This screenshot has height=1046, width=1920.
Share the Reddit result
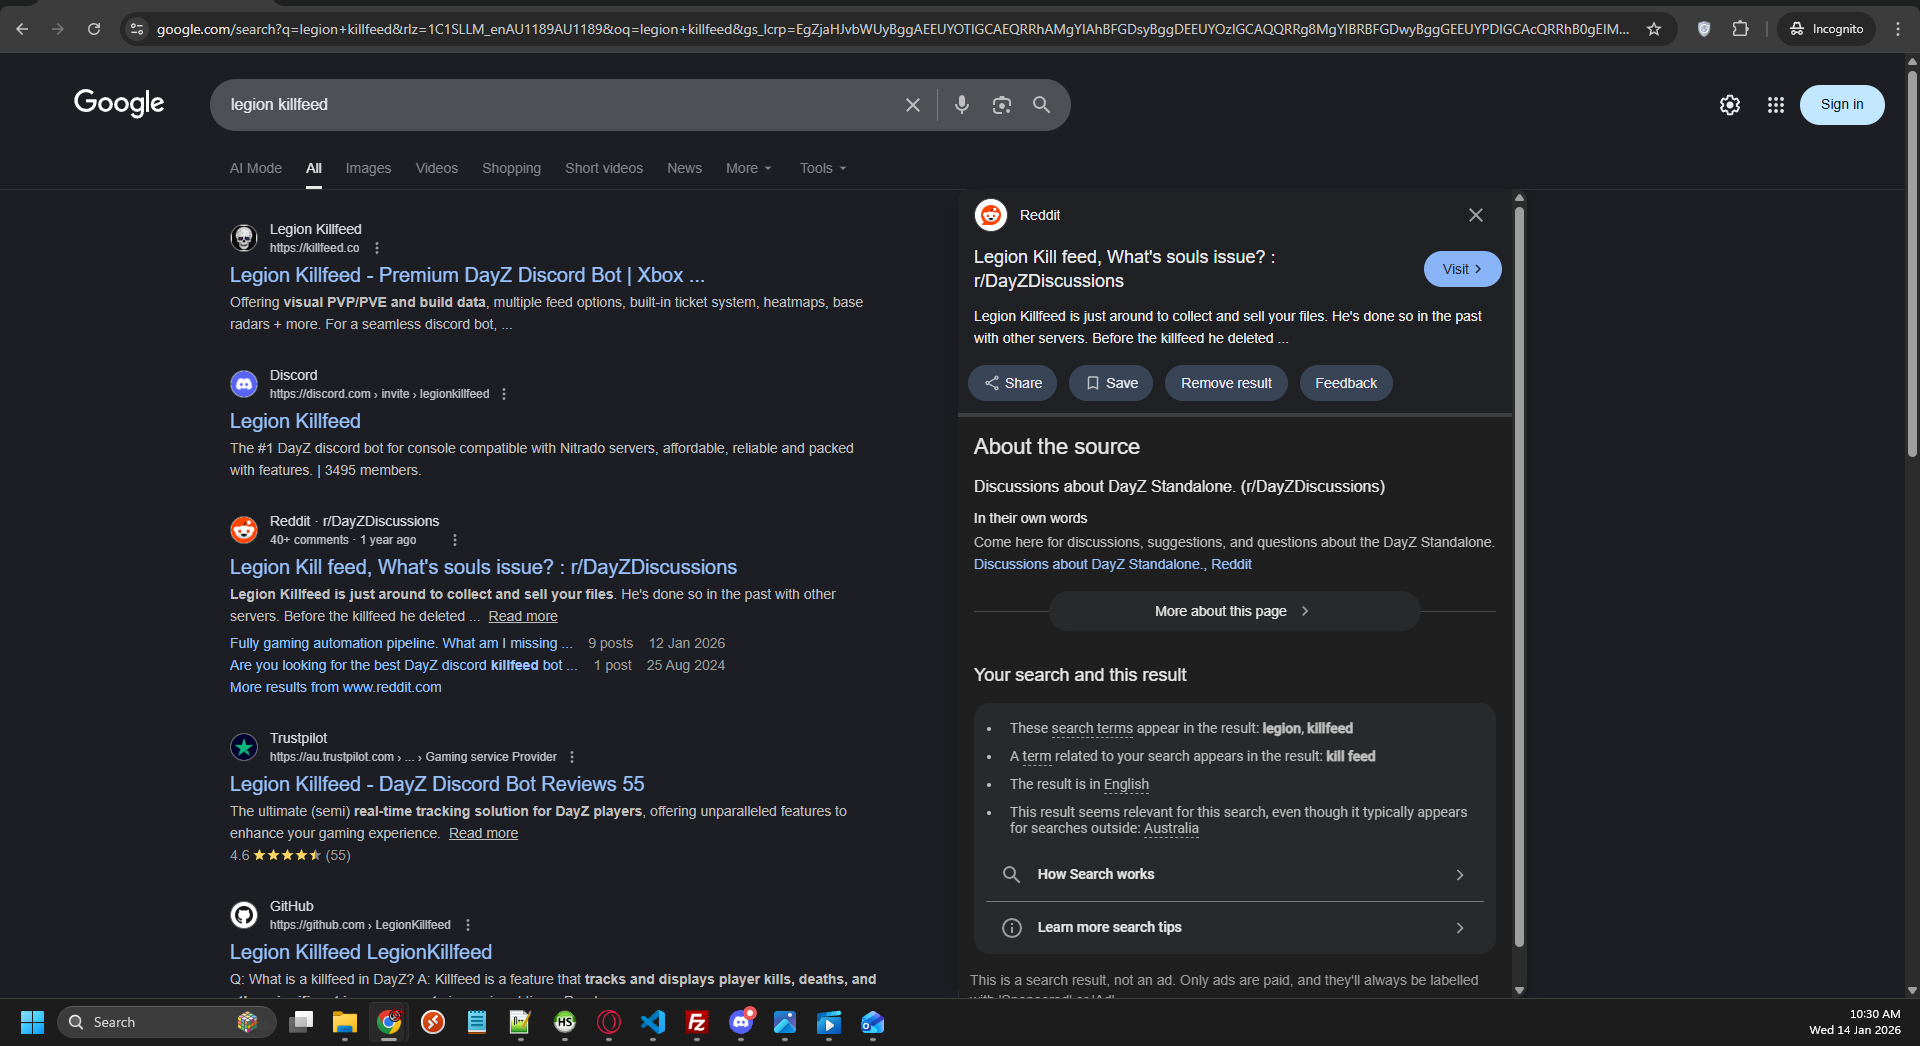pyautogui.click(x=1012, y=383)
